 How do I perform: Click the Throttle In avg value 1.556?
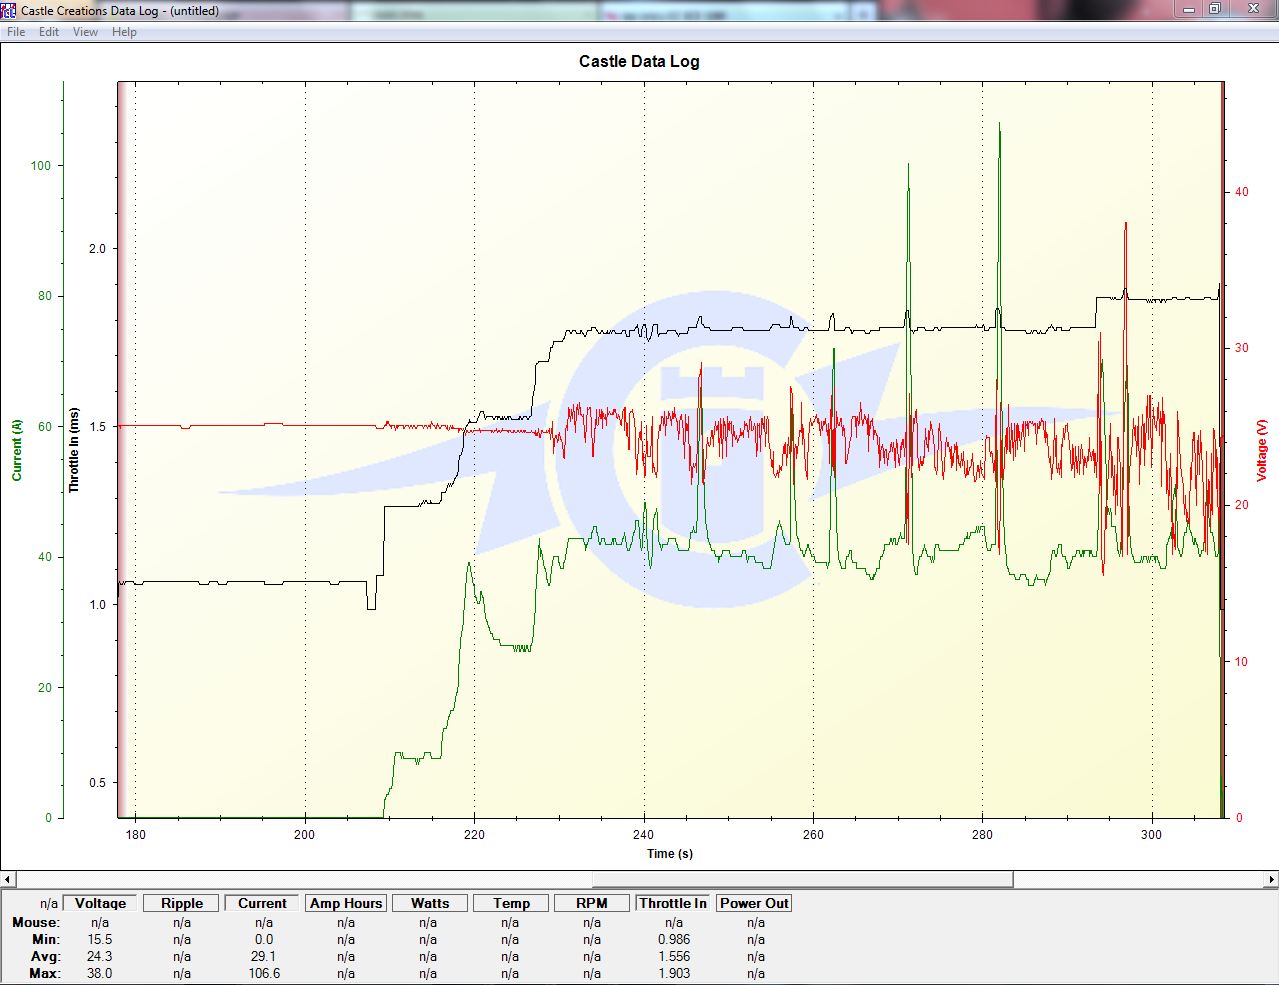pos(674,956)
